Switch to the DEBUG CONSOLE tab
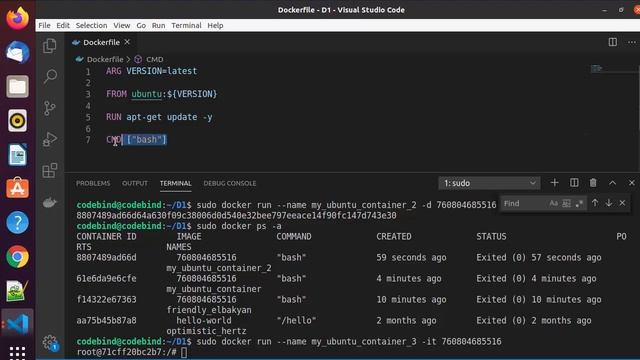640x360 pixels. (230, 183)
